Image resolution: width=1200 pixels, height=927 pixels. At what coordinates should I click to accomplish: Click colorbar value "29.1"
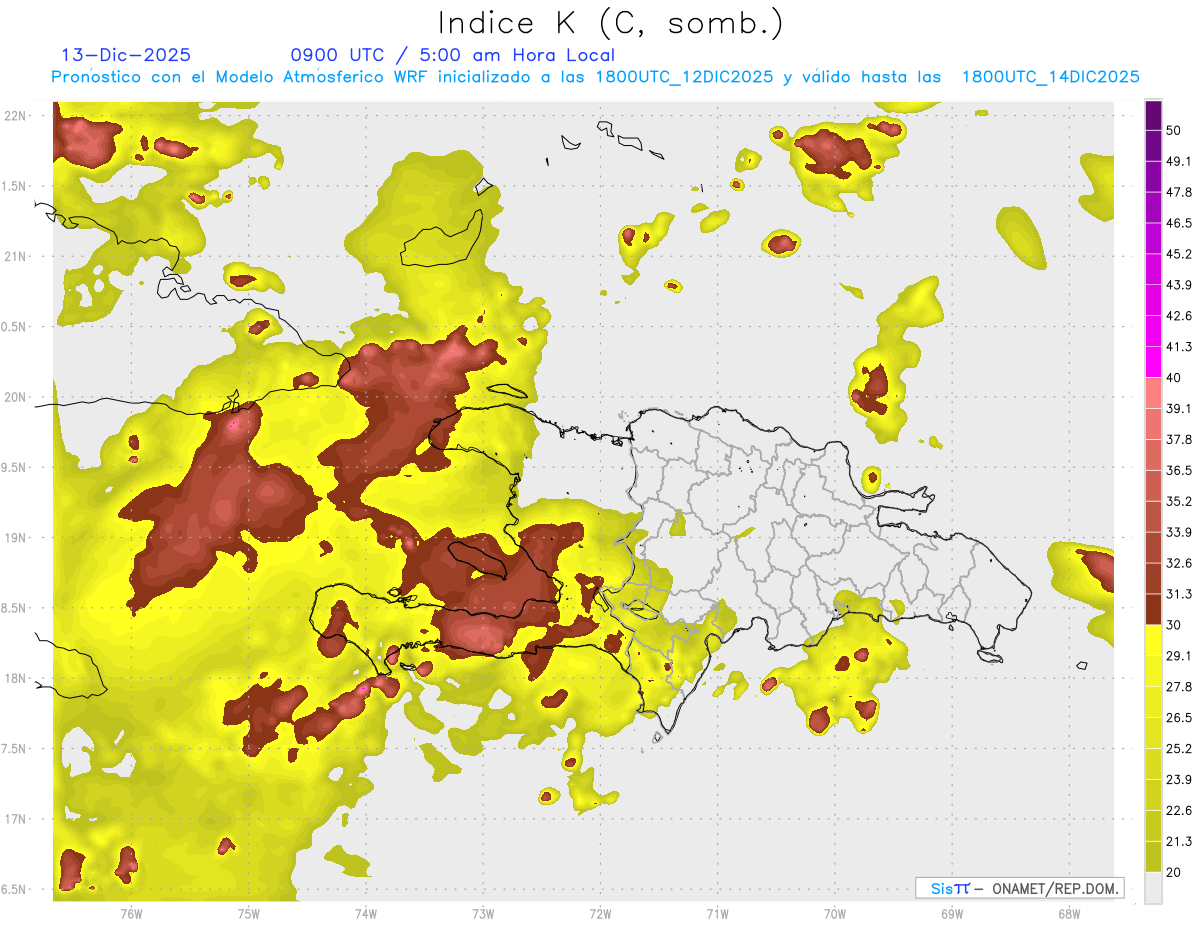1179,656
